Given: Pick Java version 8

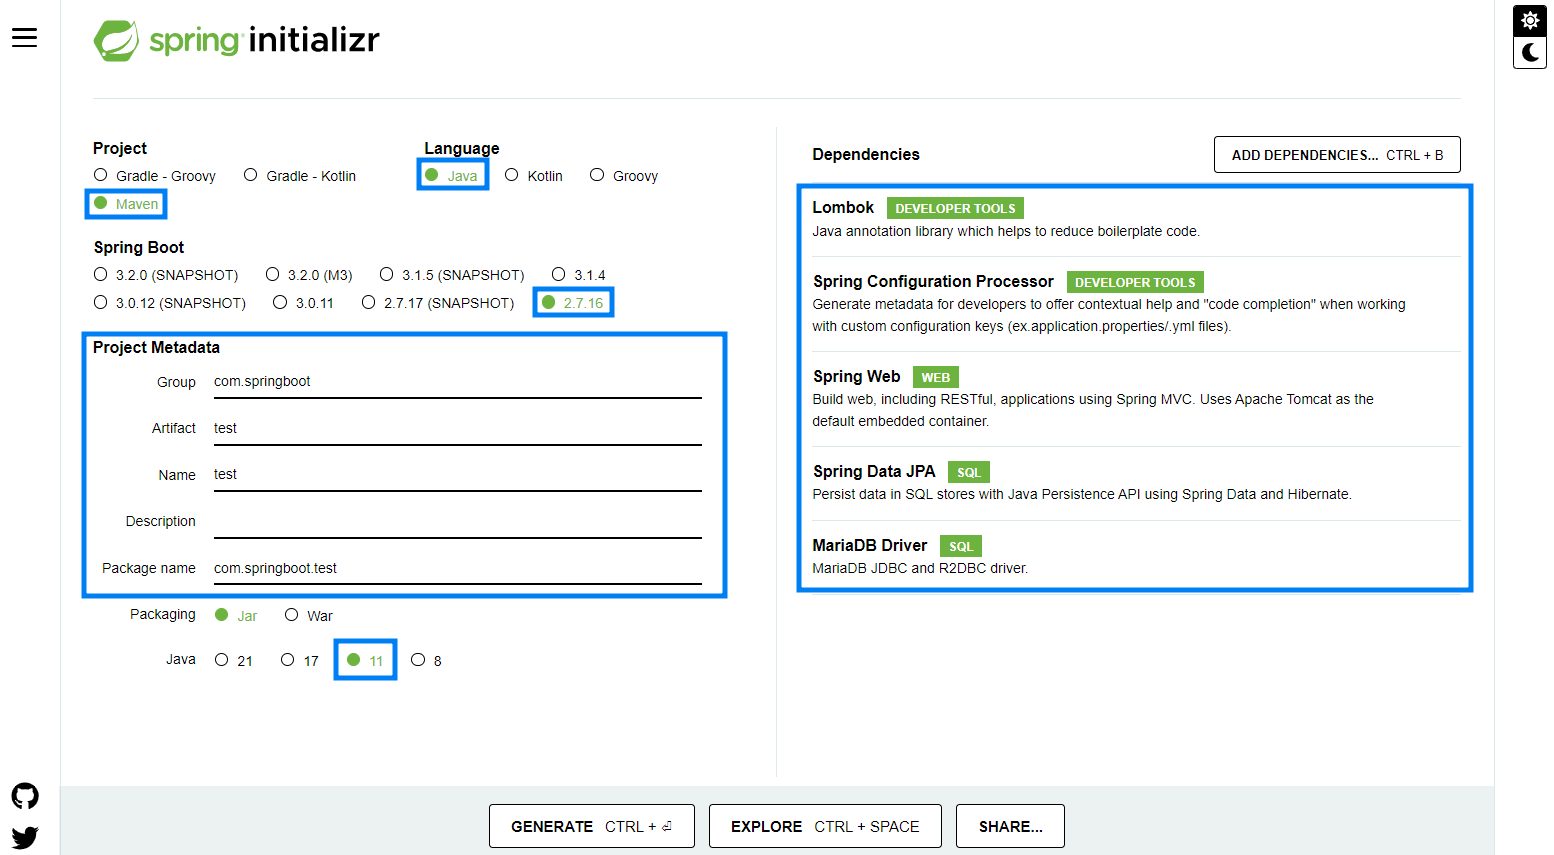Looking at the screenshot, I should [x=427, y=661].
